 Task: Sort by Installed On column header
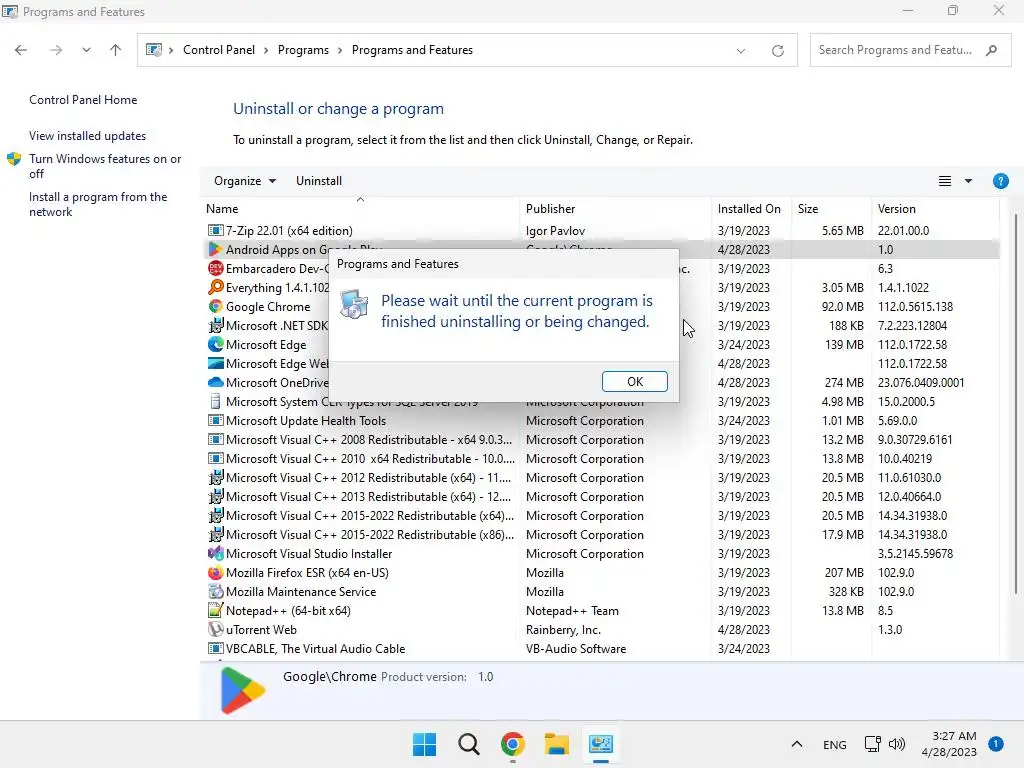click(751, 208)
